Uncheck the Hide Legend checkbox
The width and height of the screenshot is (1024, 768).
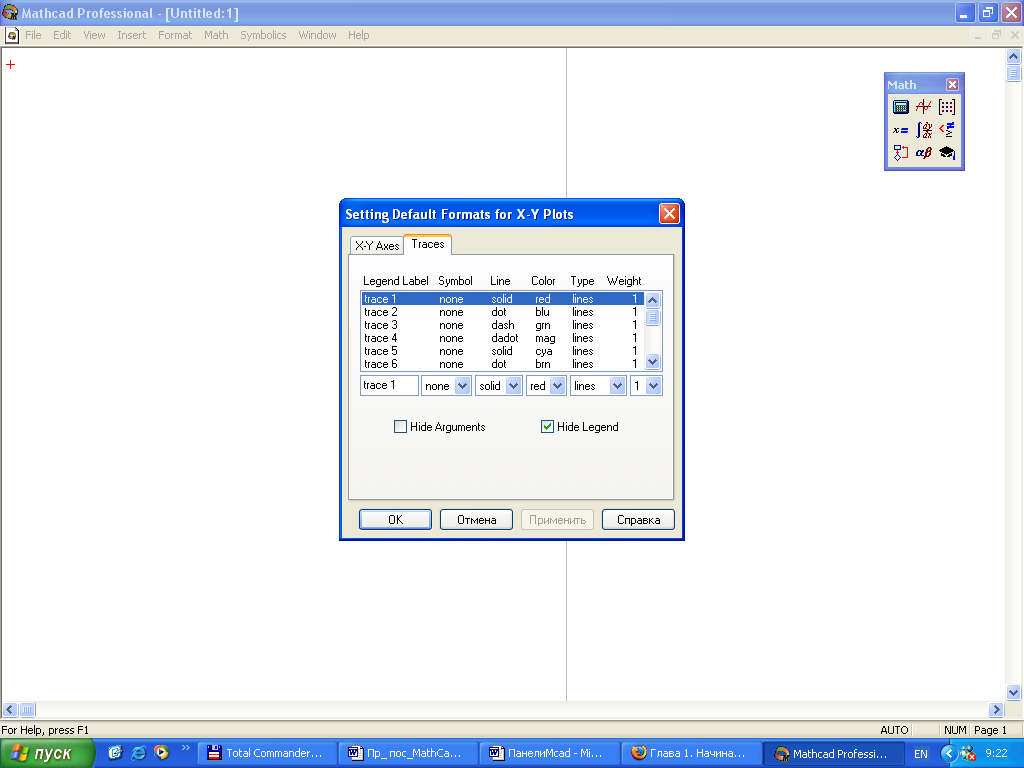click(547, 426)
